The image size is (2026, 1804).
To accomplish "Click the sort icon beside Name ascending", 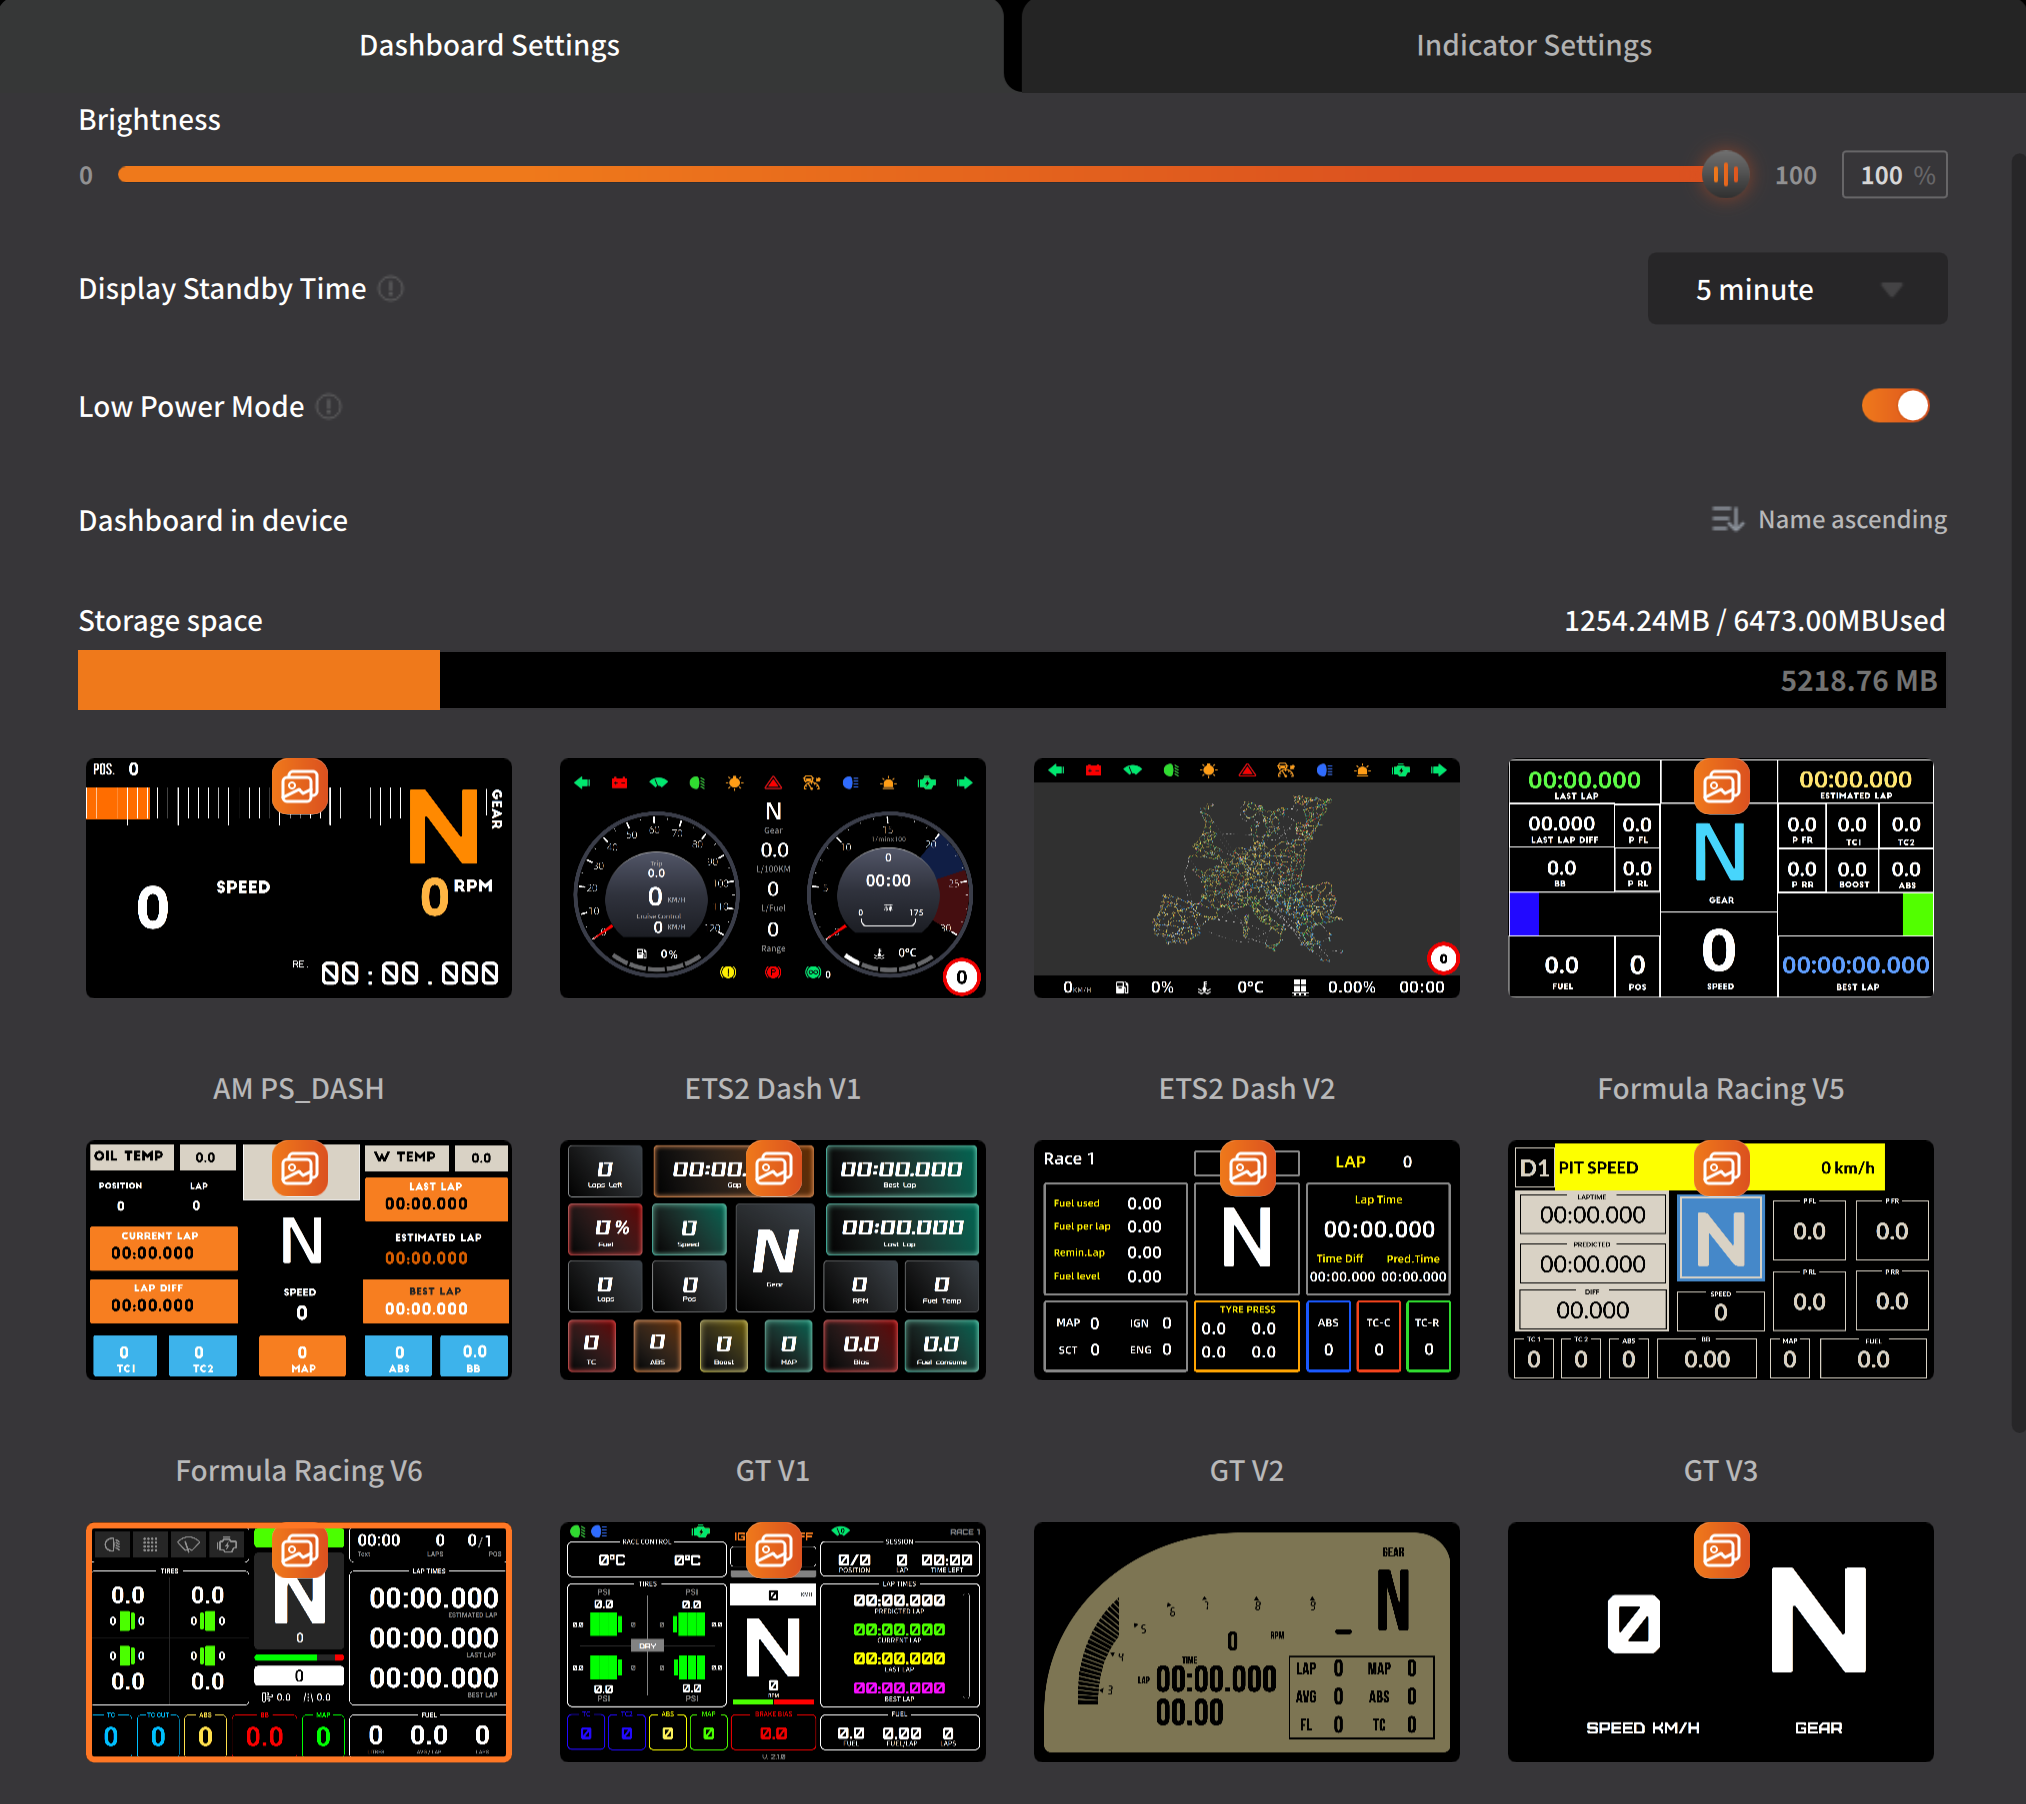I will click(x=1727, y=520).
